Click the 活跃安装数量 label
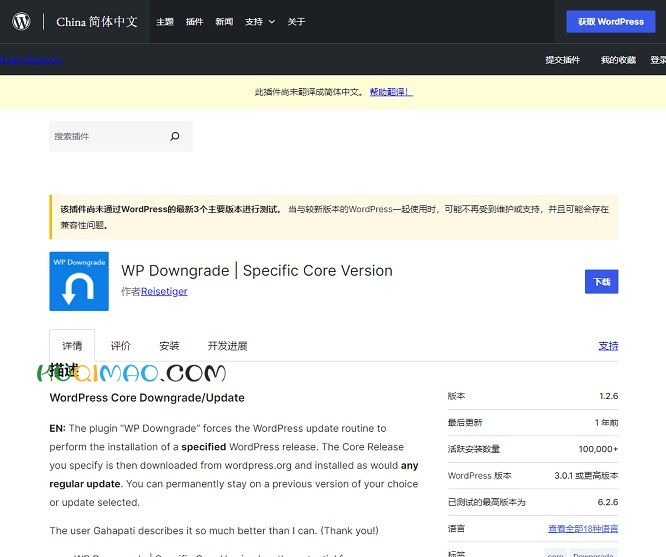The width and height of the screenshot is (666, 557). coord(474,449)
